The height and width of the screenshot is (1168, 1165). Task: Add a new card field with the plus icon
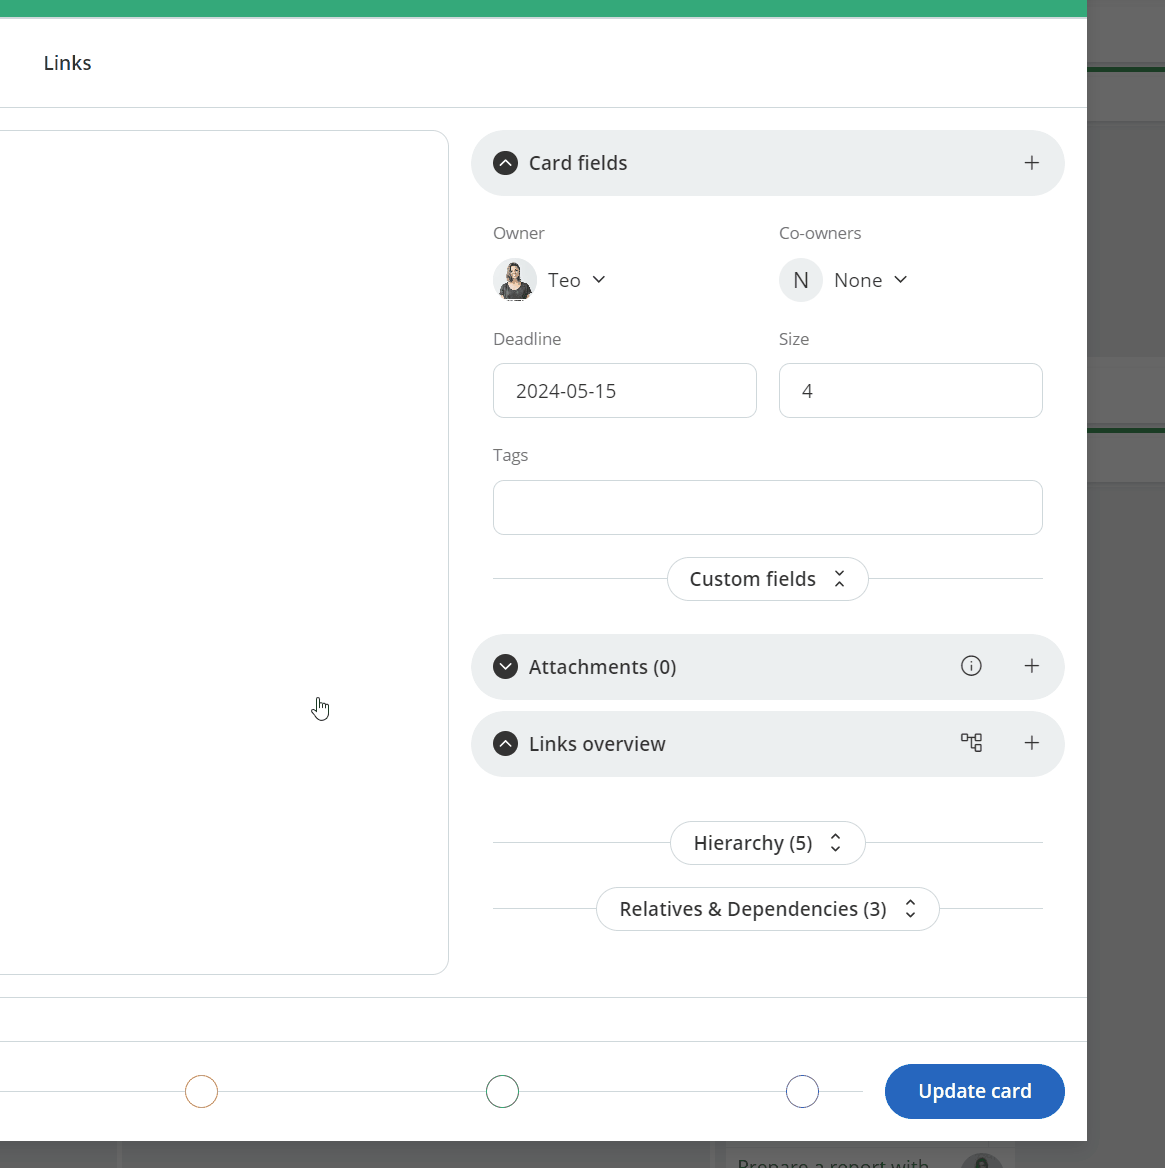coord(1031,162)
